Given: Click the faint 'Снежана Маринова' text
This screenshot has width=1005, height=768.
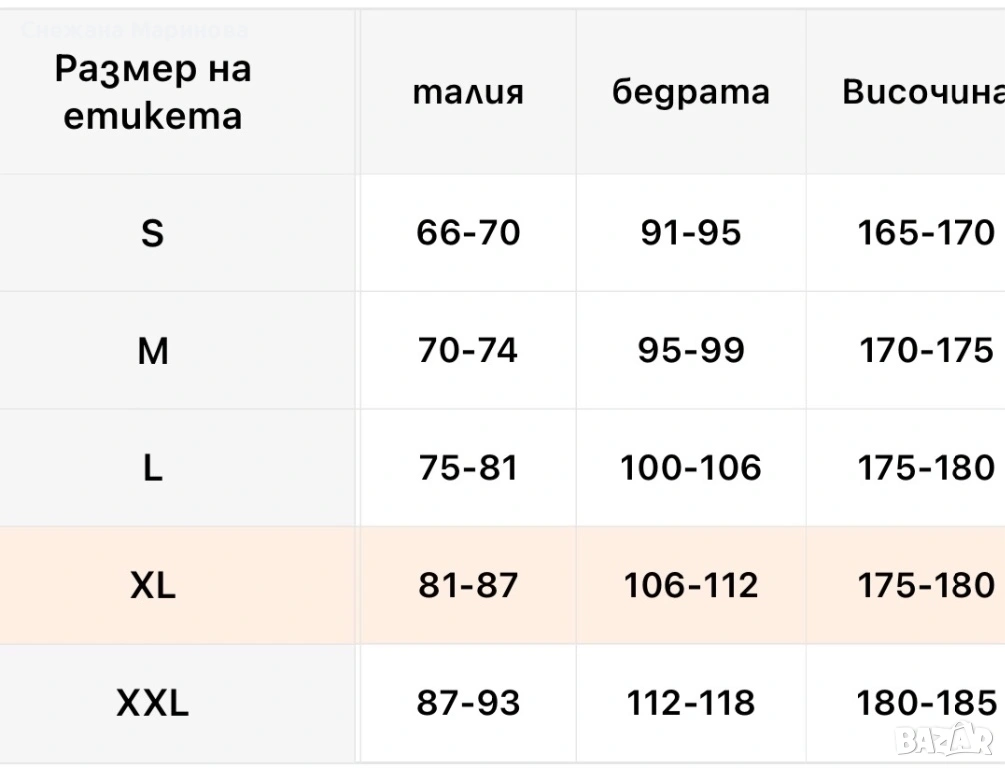Looking at the screenshot, I should pyautogui.click(x=135, y=30).
